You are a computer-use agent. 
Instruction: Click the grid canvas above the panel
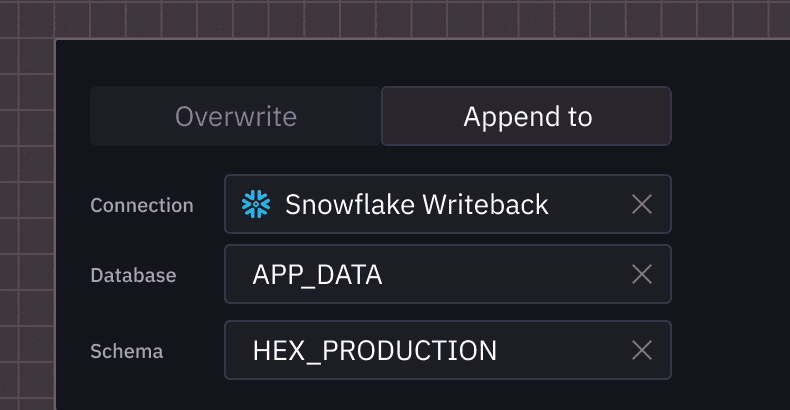click(400, 18)
